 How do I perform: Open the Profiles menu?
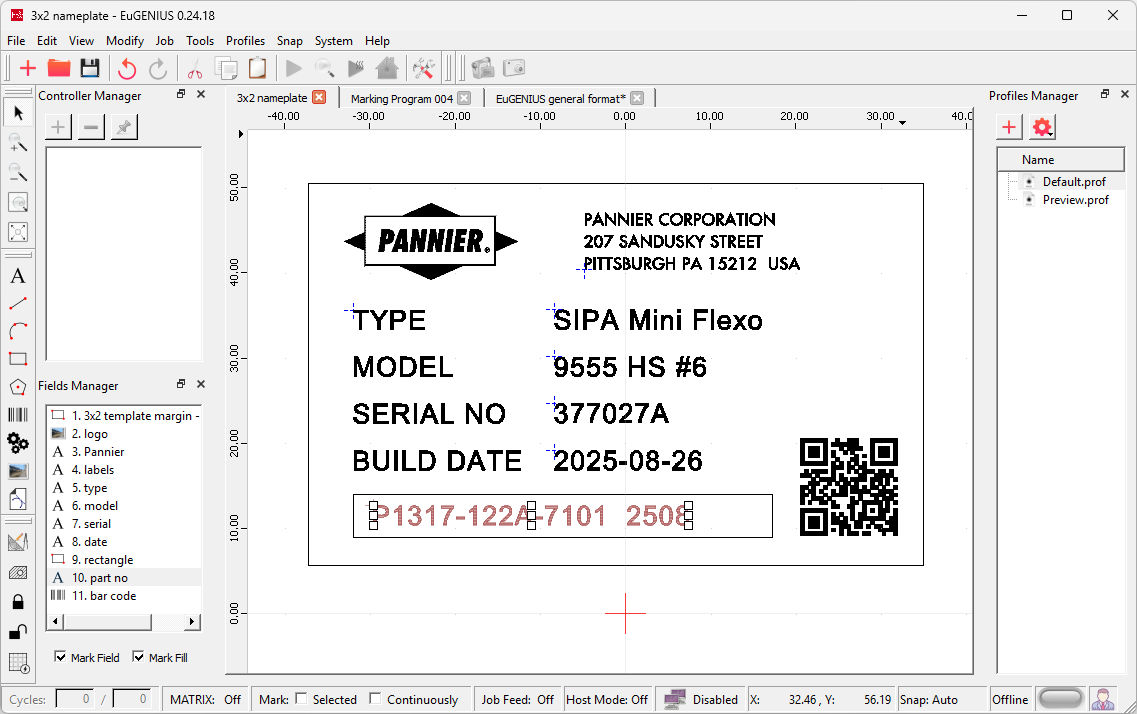point(245,41)
